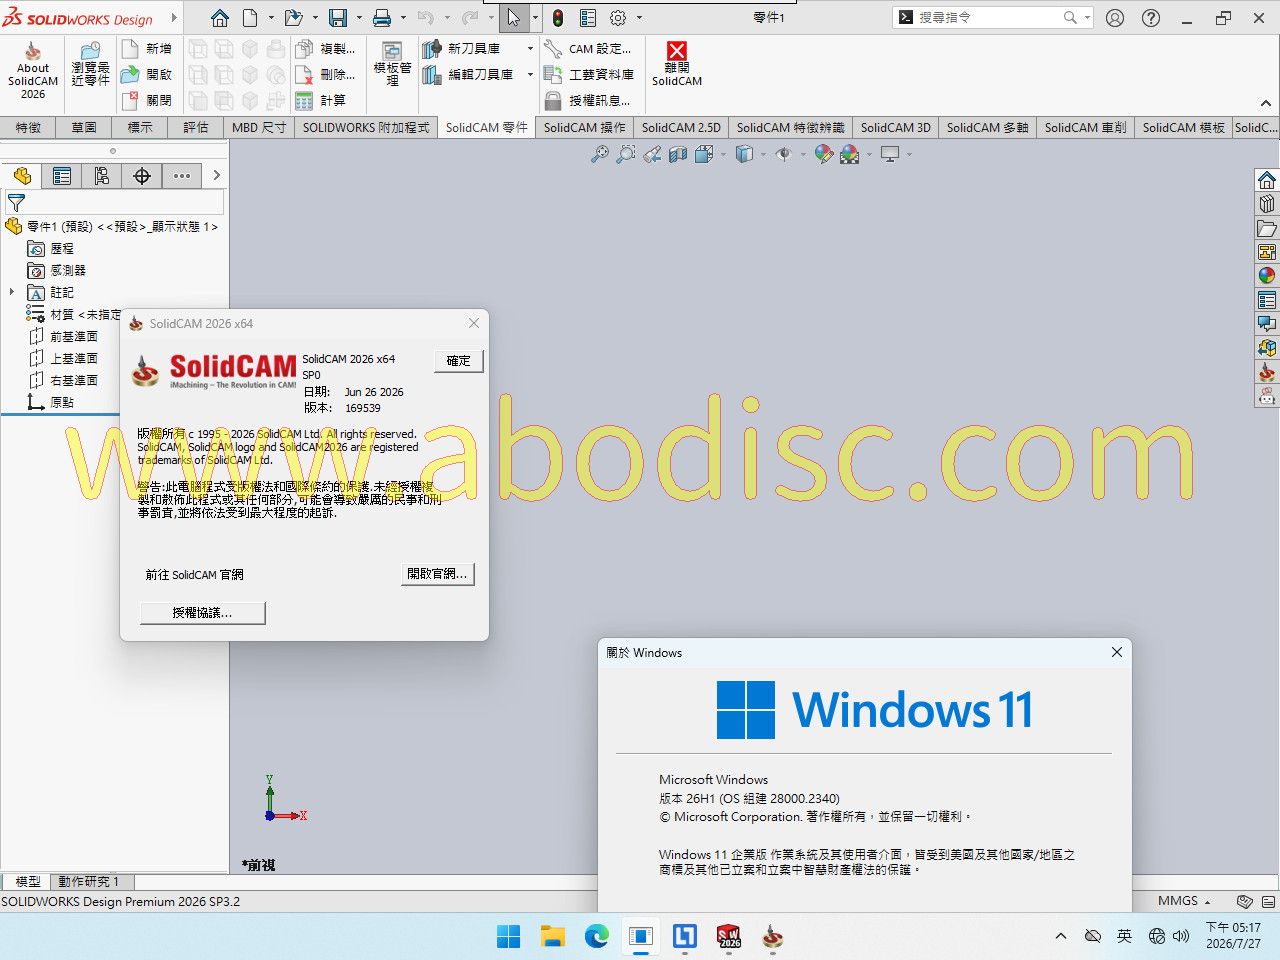This screenshot has width=1280, height=960.
Task: Click 關閉 close CAM part command
Action: (147, 100)
